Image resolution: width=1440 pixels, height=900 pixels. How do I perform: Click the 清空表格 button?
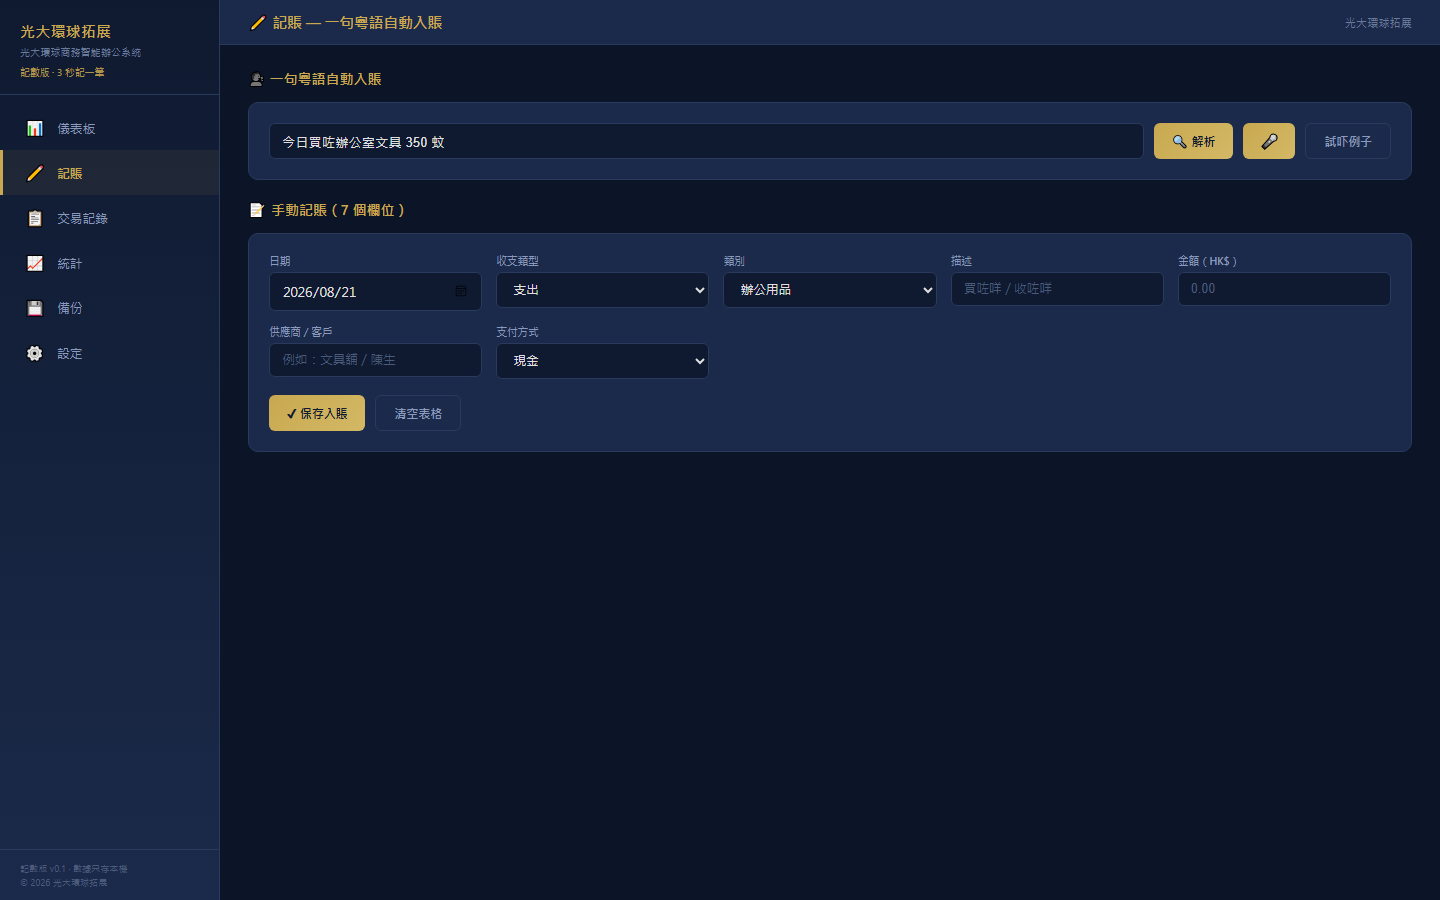[418, 413]
